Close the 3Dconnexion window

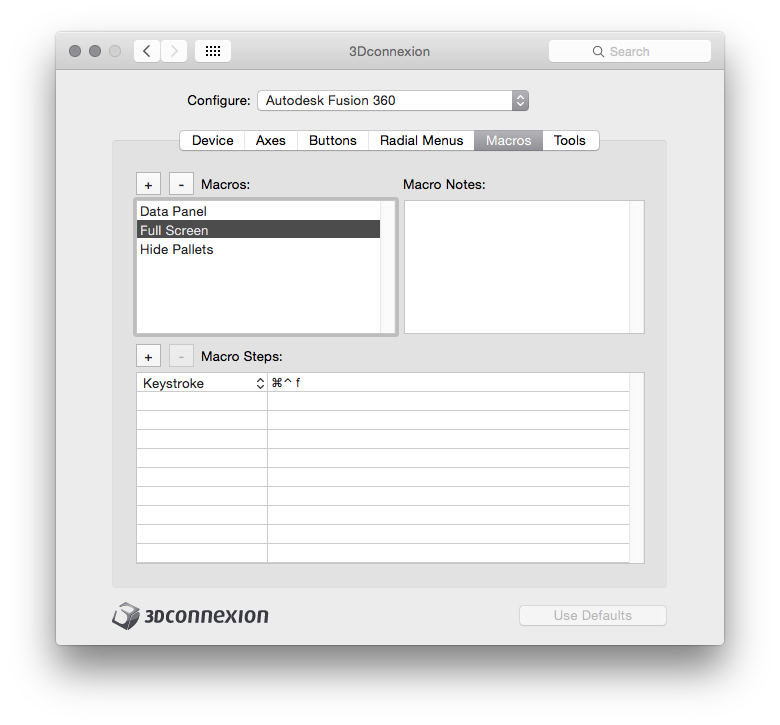point(75,51)
